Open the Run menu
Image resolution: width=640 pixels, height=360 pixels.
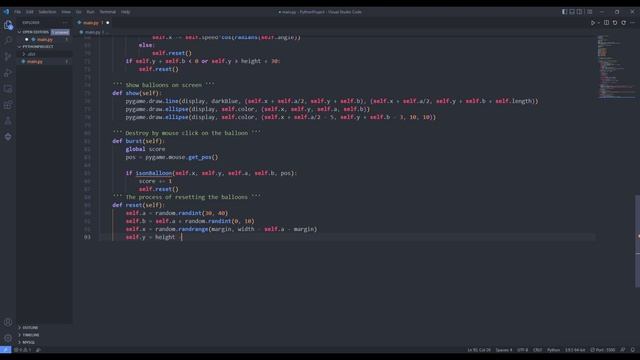(x=90, y=12)
